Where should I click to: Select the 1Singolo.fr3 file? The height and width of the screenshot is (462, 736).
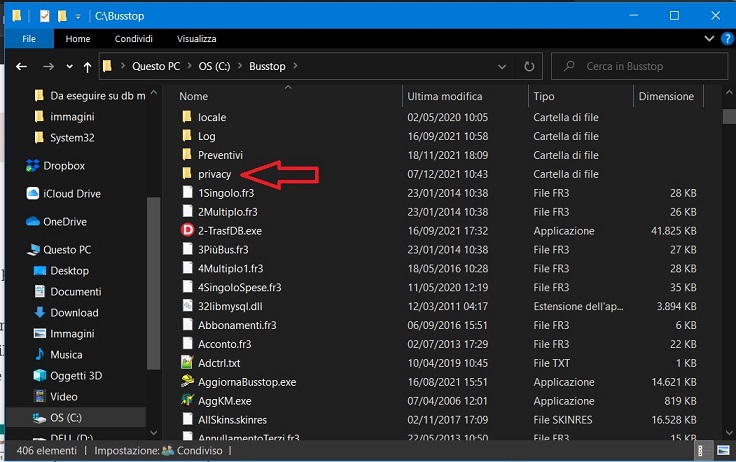(226, 193)
